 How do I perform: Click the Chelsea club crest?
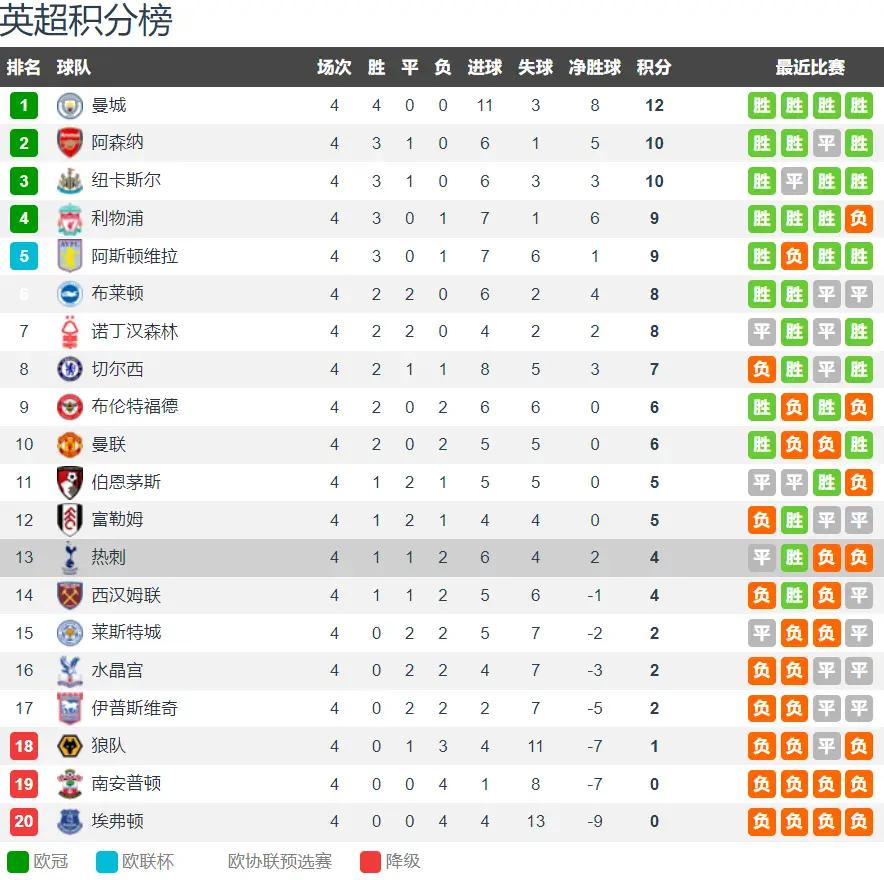coord(70,369)
